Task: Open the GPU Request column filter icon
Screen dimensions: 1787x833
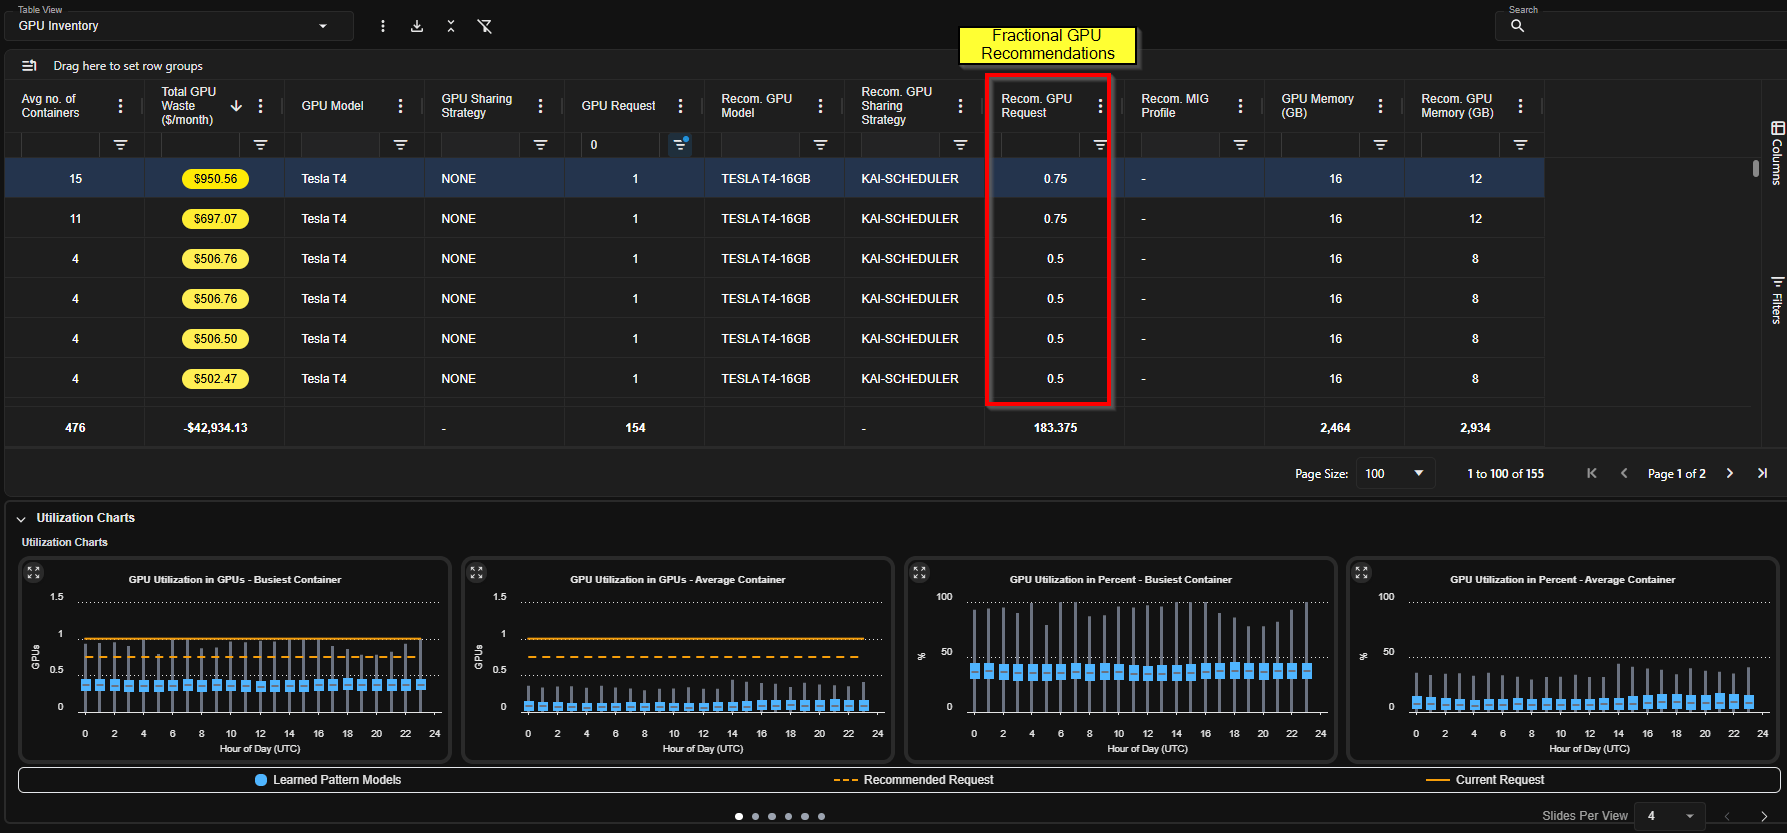Action: [680, 144]
